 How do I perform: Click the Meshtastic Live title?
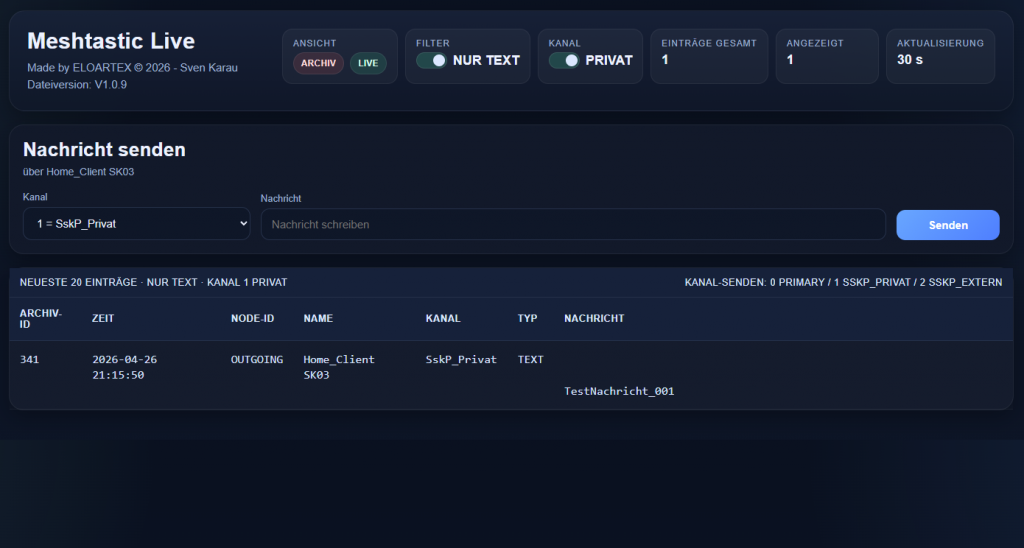(x=111, y=41)
